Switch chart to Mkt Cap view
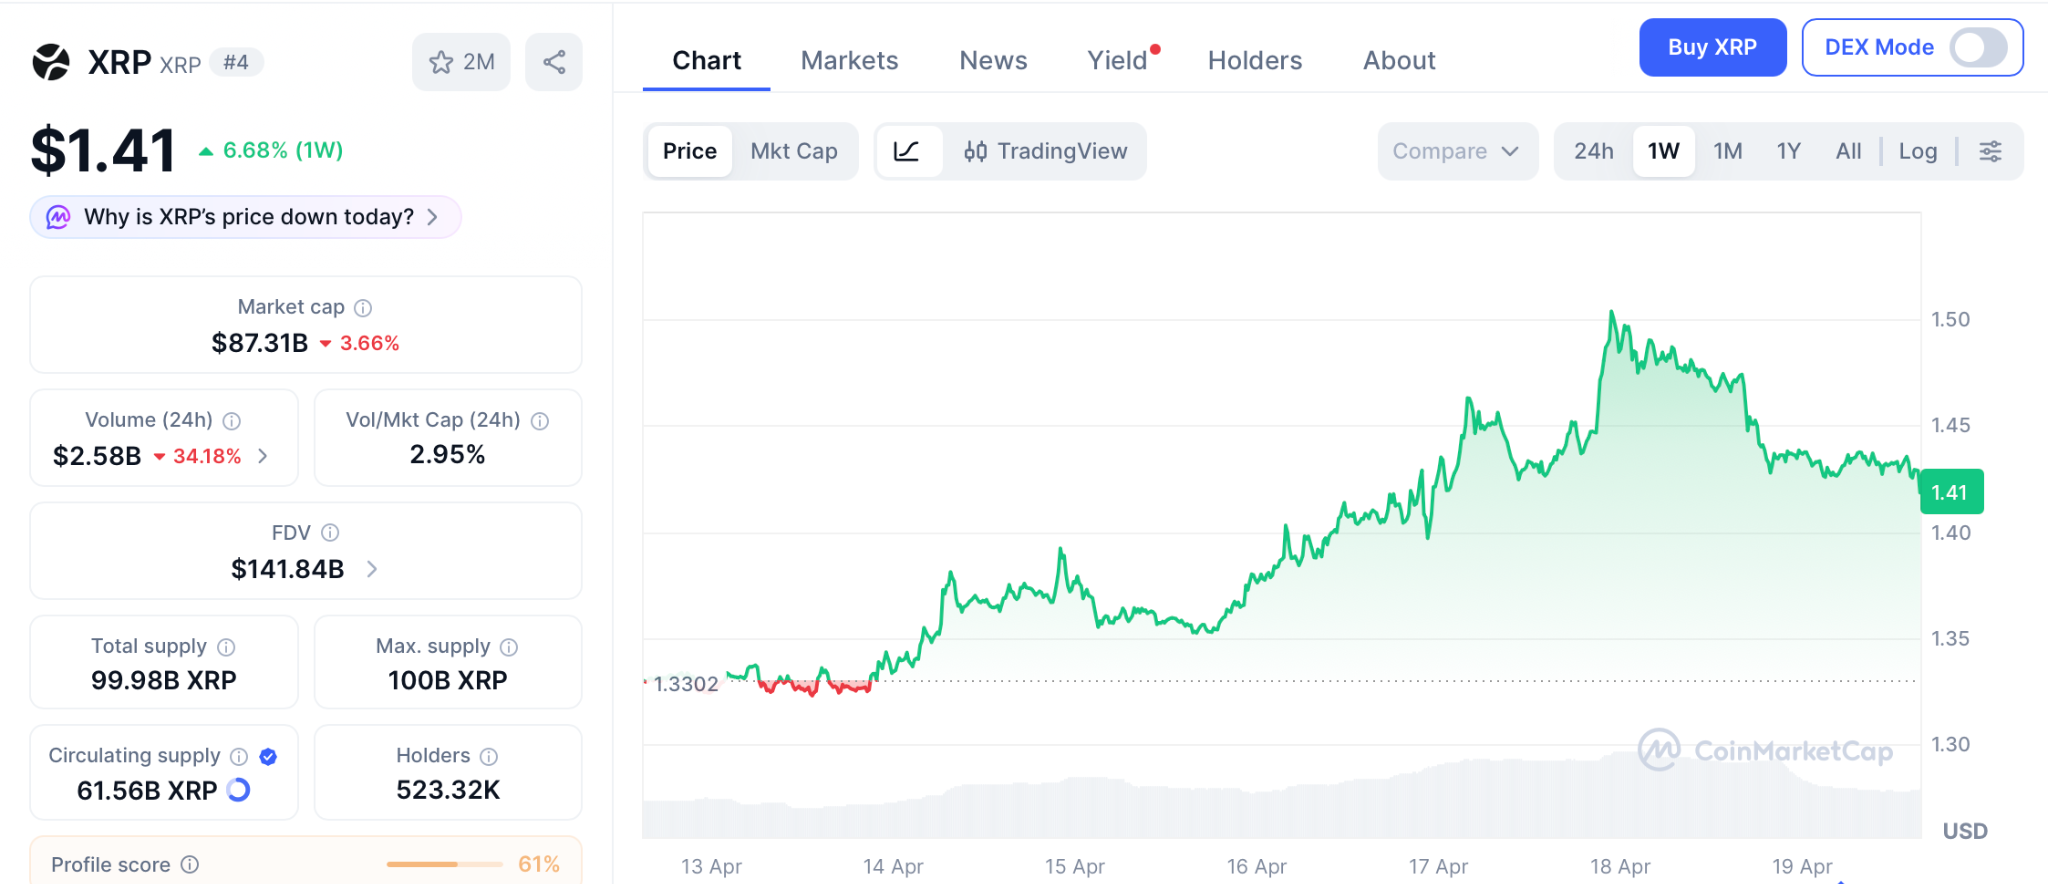The image size is (2048, 884). [x=794, y=151]
